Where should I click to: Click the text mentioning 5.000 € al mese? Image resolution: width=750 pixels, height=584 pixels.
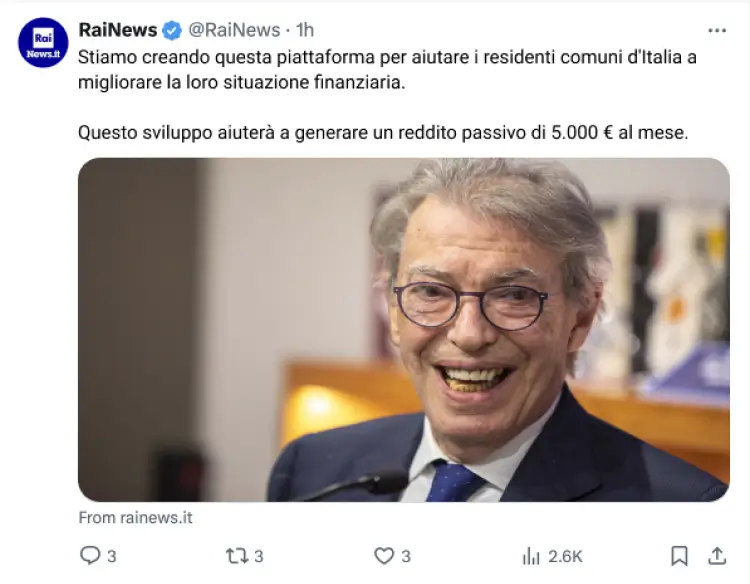[x=619, y=132]
